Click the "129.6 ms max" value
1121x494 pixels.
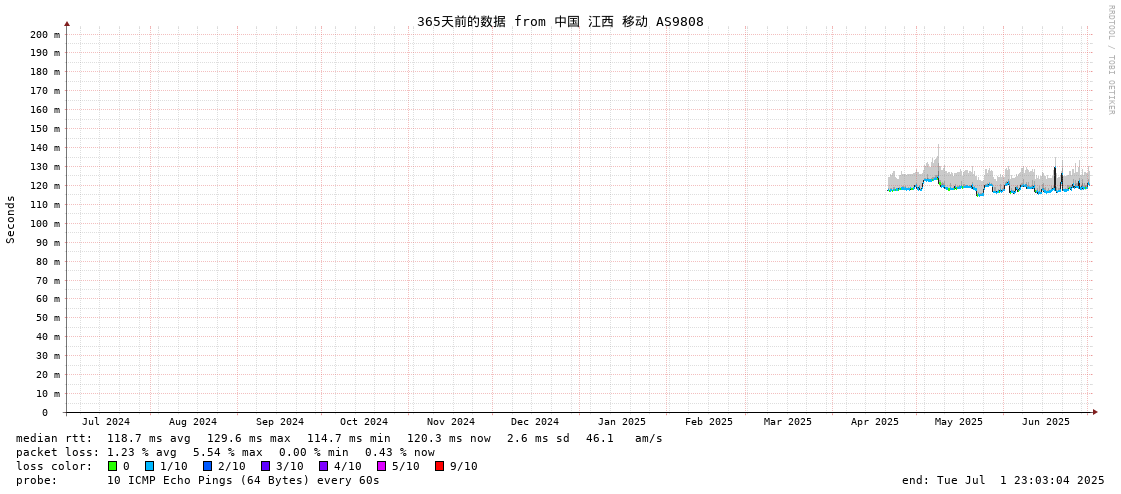tap(249, 438)
